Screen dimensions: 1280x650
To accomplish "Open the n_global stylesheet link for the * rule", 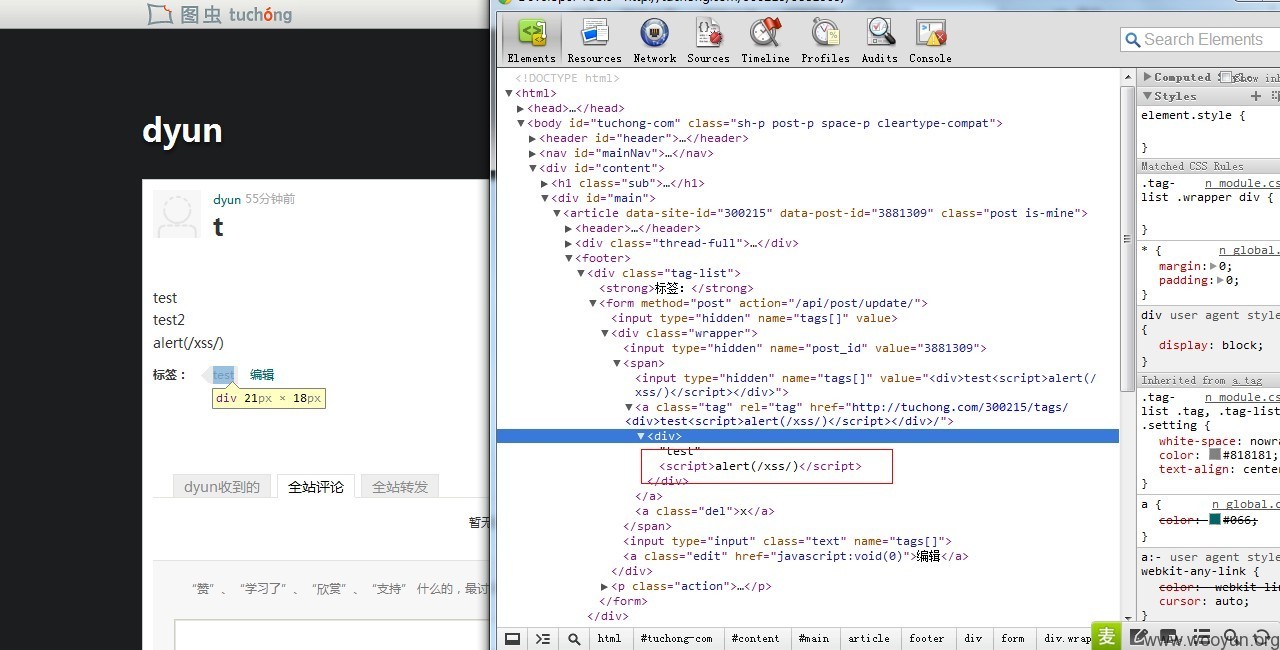I will [x=1248, y=250].
